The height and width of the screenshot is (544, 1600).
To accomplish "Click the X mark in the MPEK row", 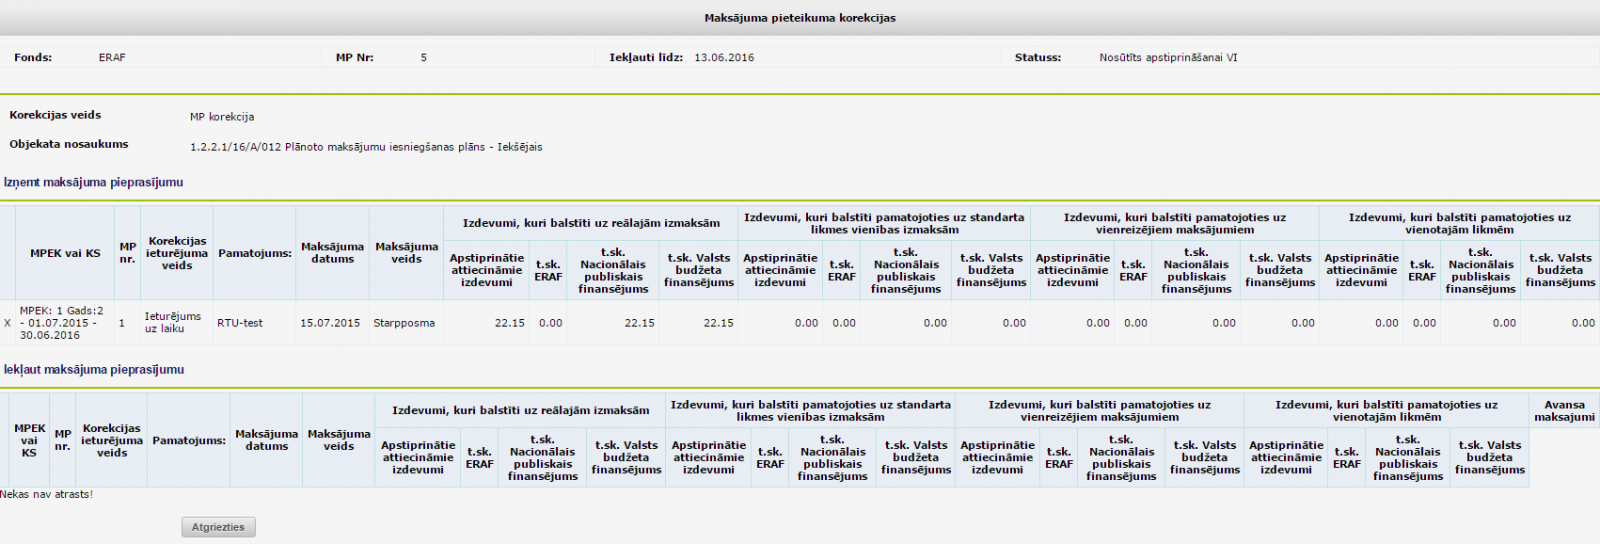I will [7, 323].
